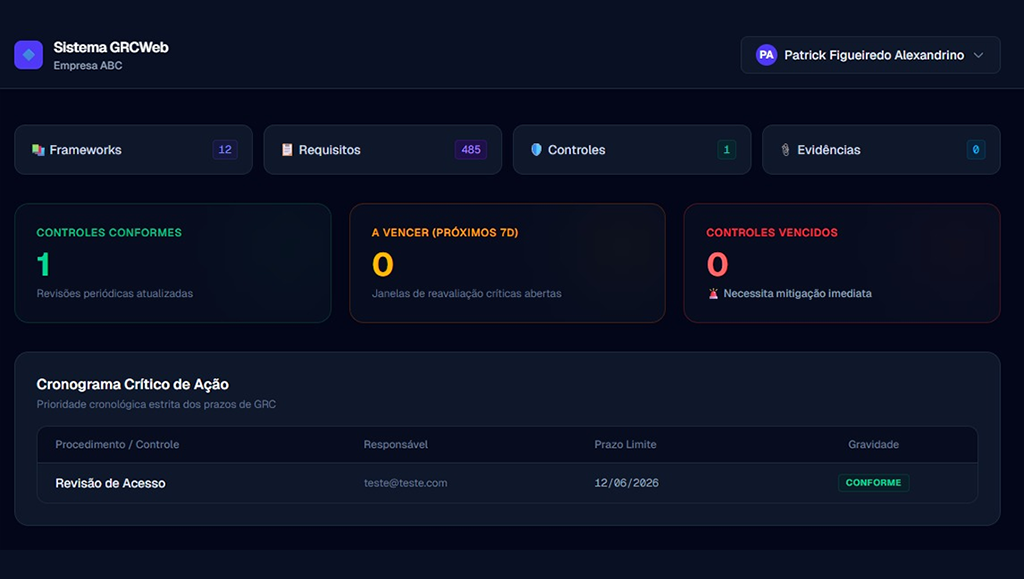The image size is (1024, 579).
Task: Click the Responsável column header
Action: coord(396,445)
